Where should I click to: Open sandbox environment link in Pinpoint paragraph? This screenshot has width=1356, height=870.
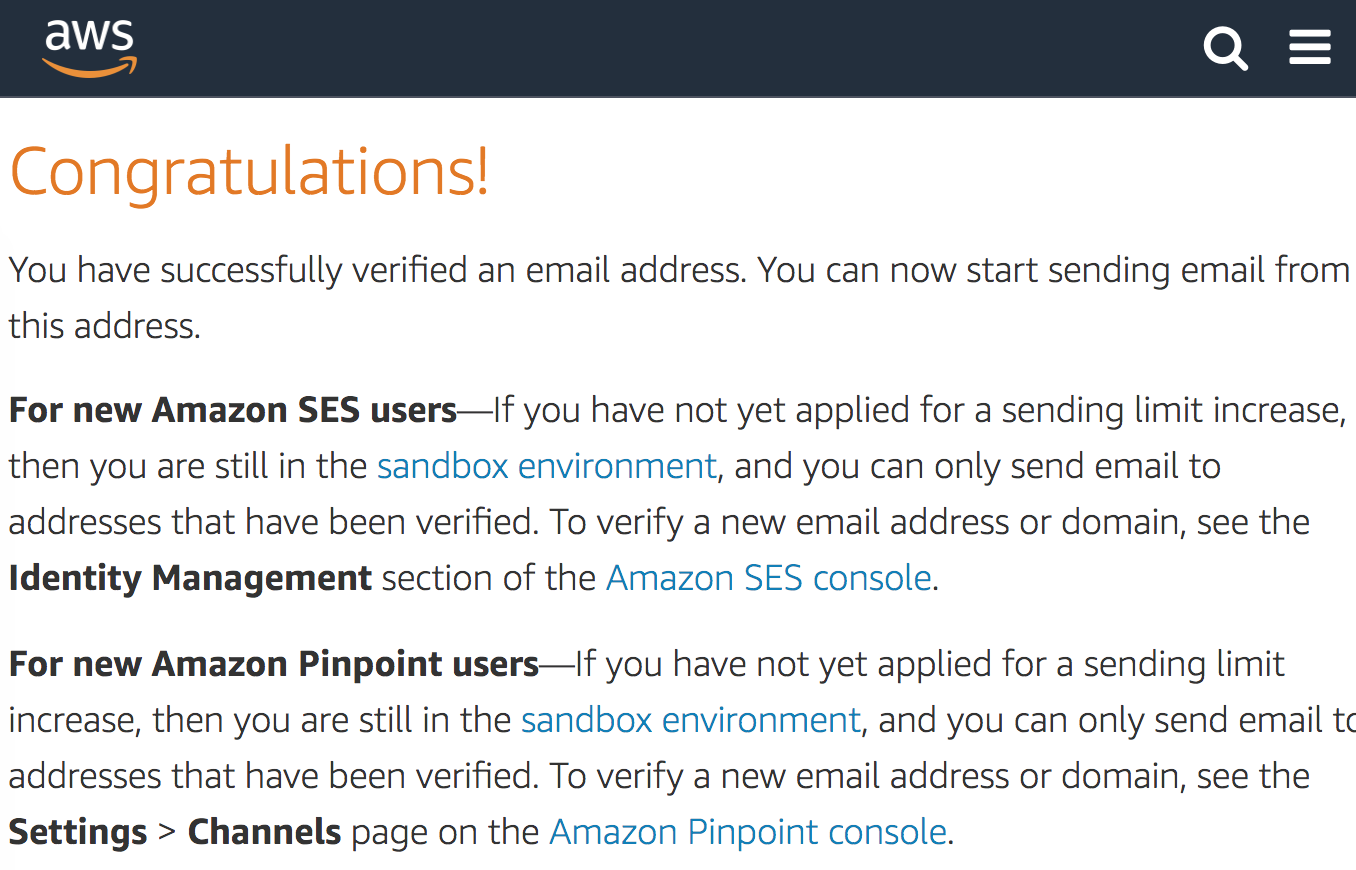(691, 720)
